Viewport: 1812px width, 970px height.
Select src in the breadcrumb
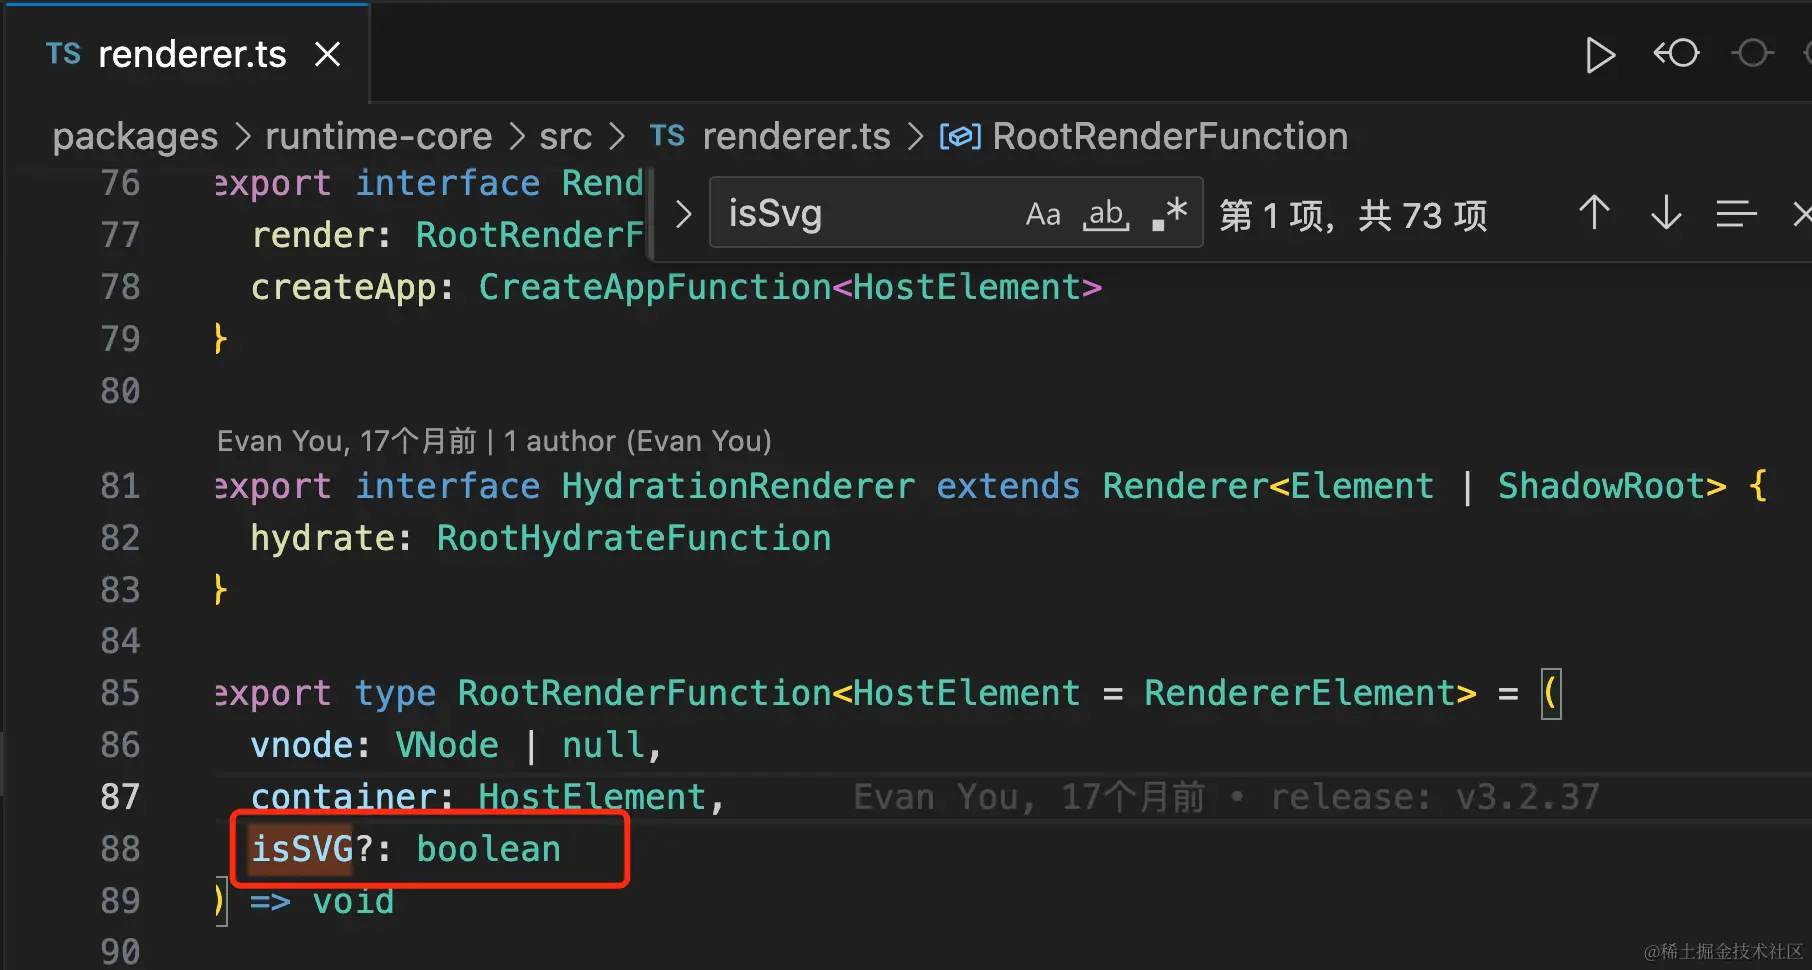(565, 137)
